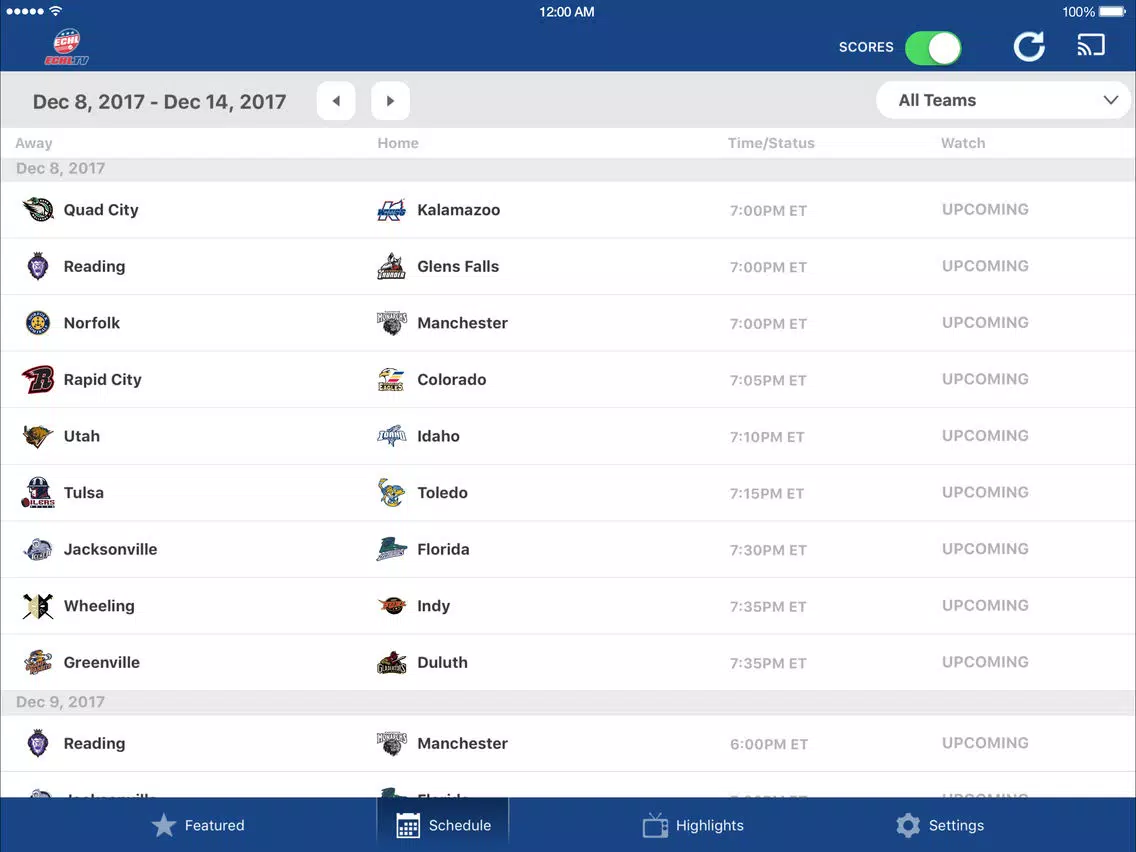
Task: Select the Quad City team name
Action: 101,210
